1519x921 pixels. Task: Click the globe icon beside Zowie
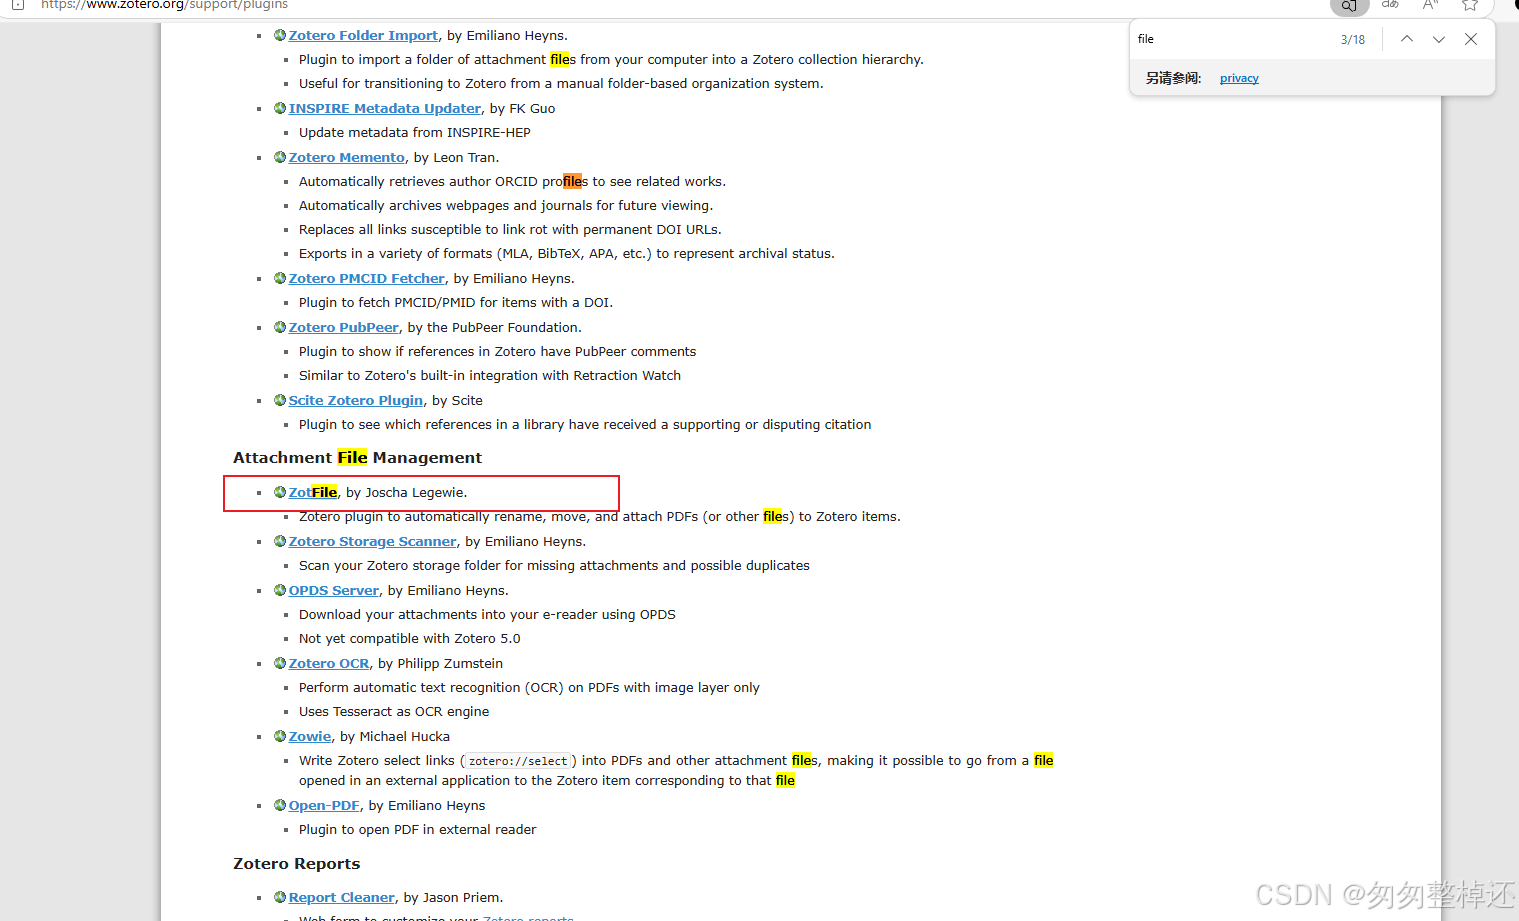[x=280, y=736]
